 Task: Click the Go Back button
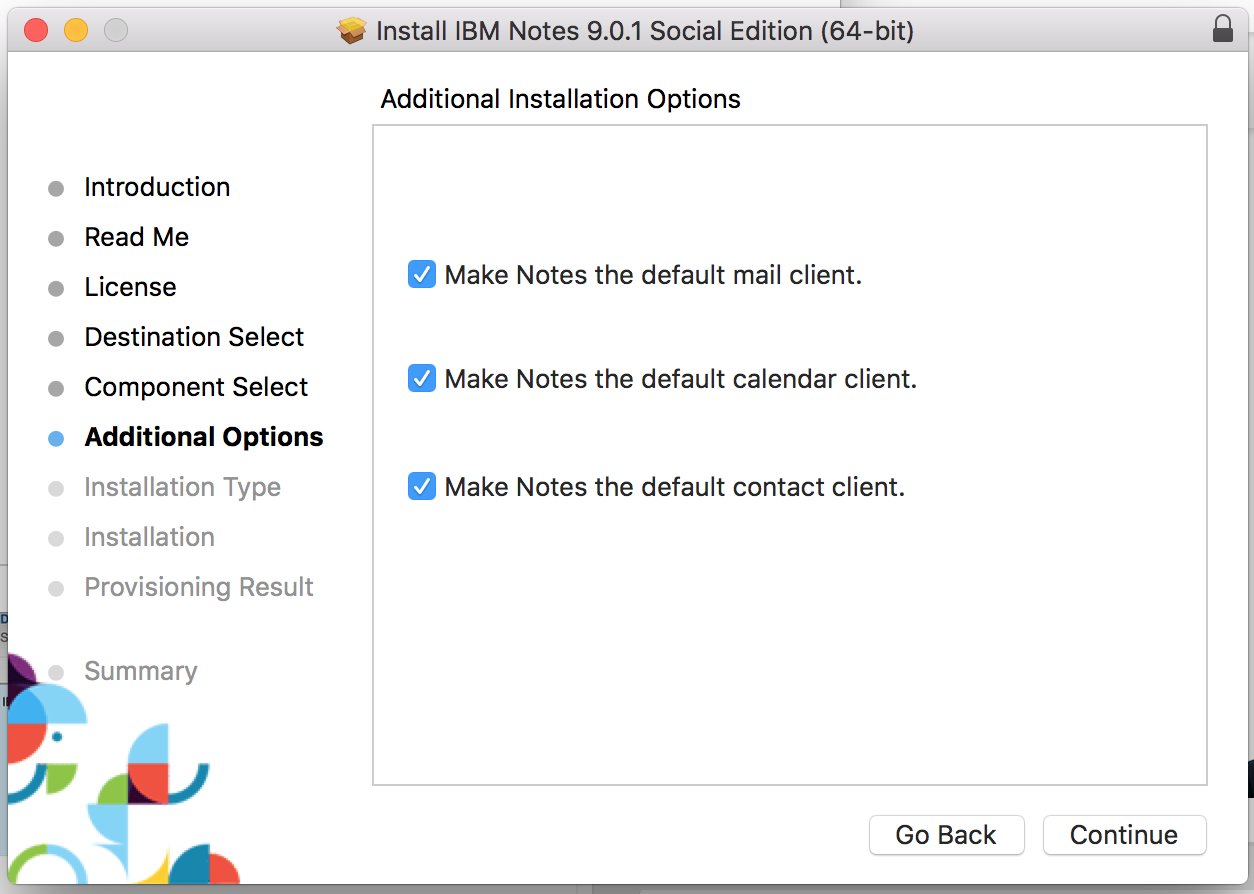coord(946,835)
